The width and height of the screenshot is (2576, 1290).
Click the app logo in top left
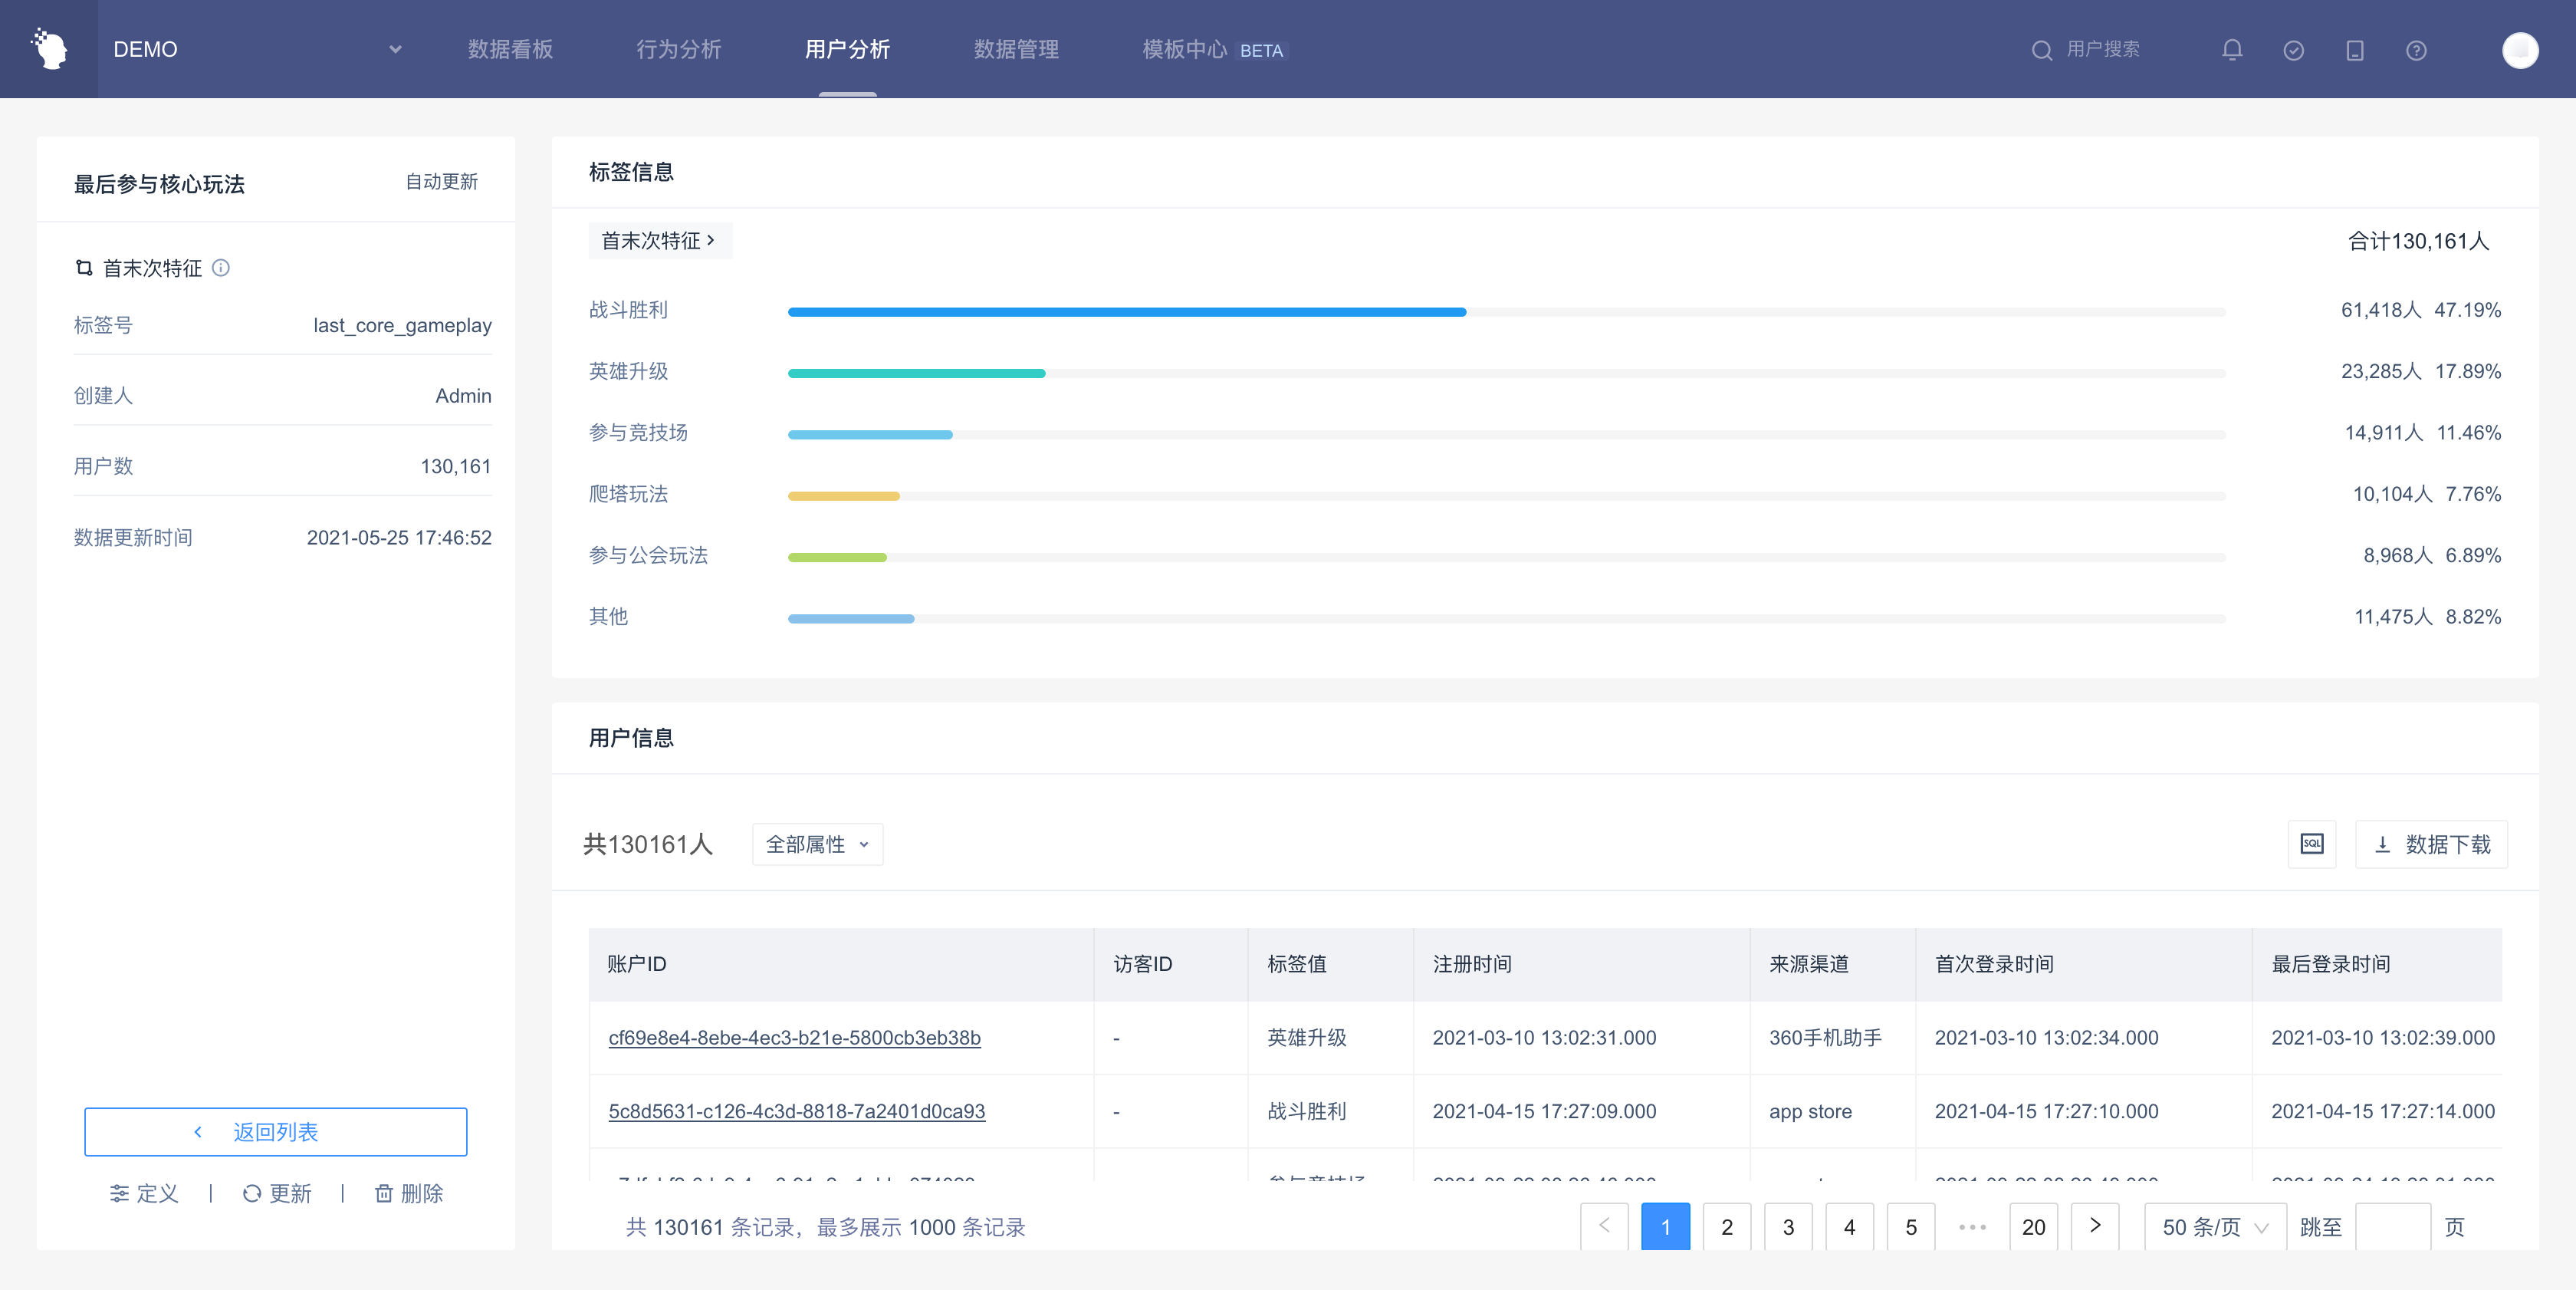click(x=49, y=49)
